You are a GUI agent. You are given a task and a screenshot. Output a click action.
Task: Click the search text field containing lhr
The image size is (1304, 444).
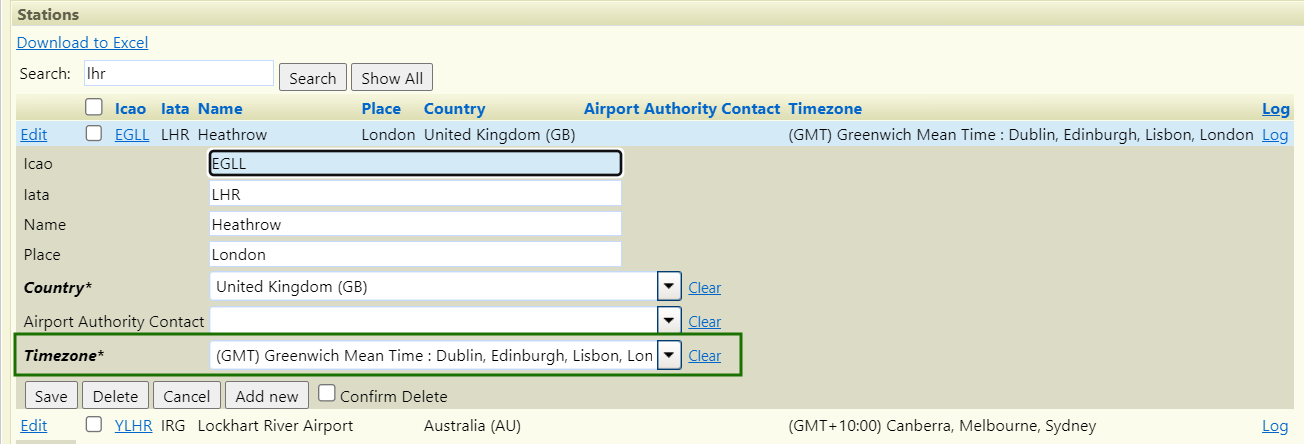pos(178,73)
